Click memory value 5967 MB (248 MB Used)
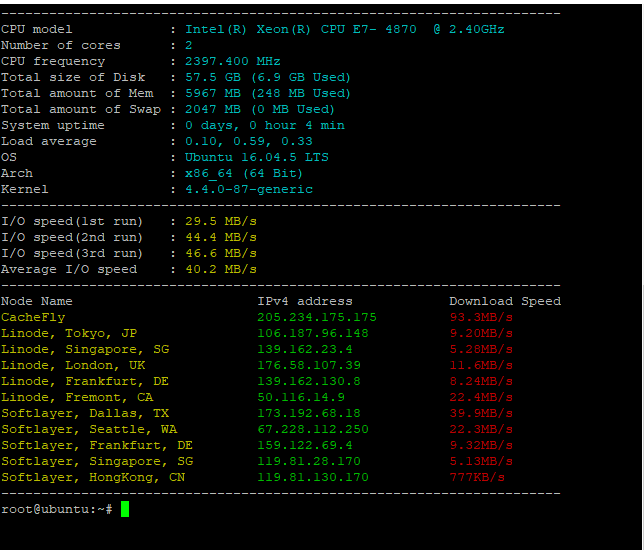 (268, 93)
